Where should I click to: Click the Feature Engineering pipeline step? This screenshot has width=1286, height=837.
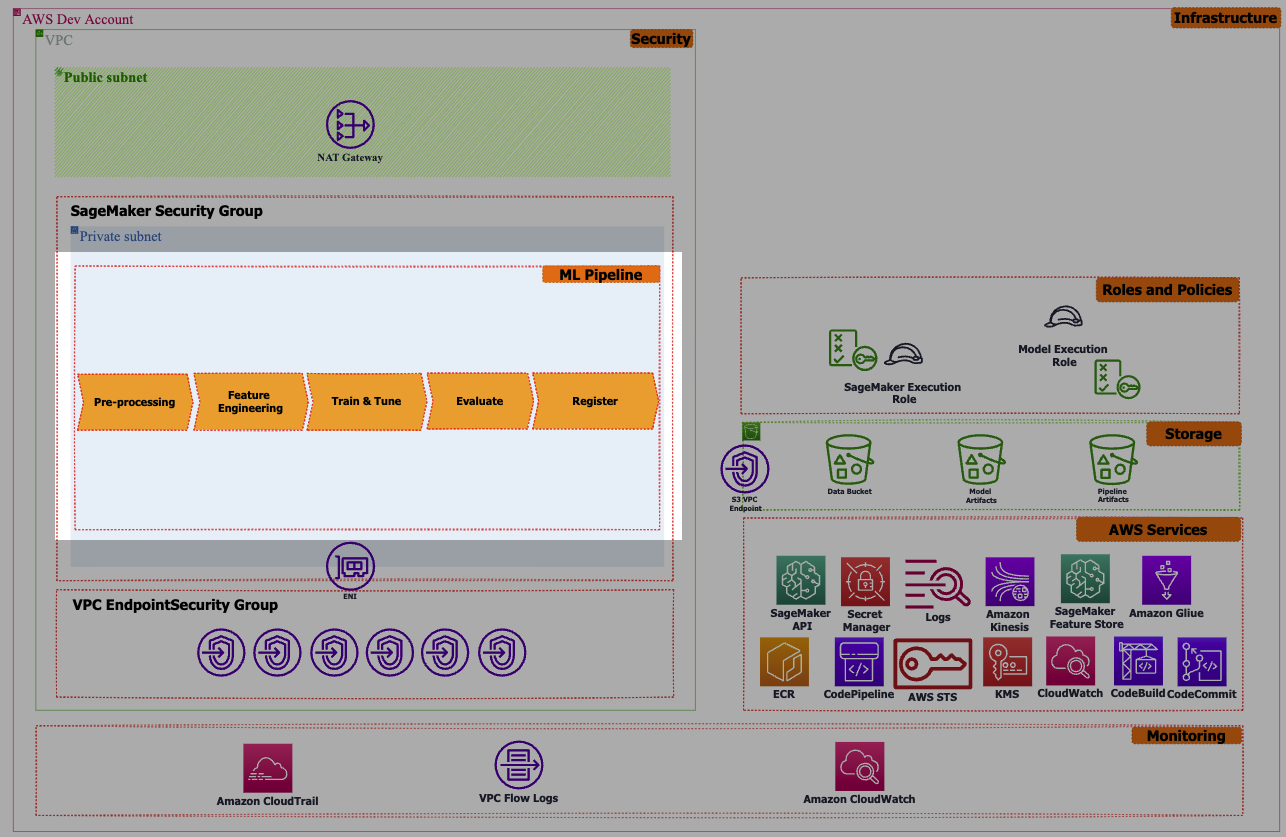click(x=250, y=402)
